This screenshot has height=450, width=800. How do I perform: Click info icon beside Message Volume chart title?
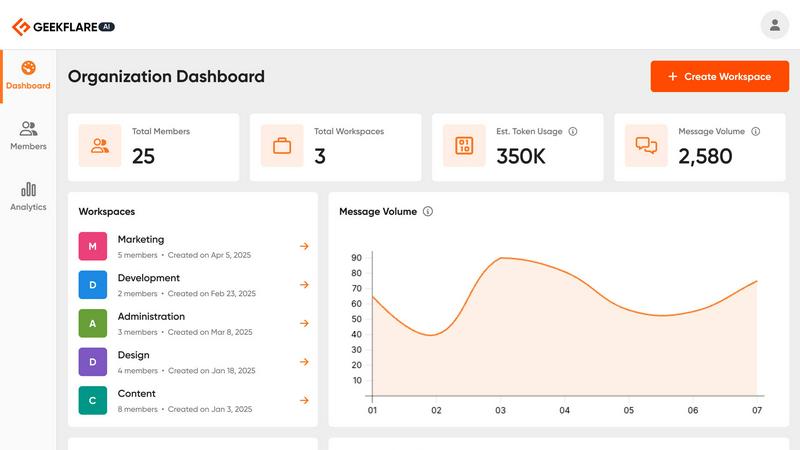click(x=428, y=212)
